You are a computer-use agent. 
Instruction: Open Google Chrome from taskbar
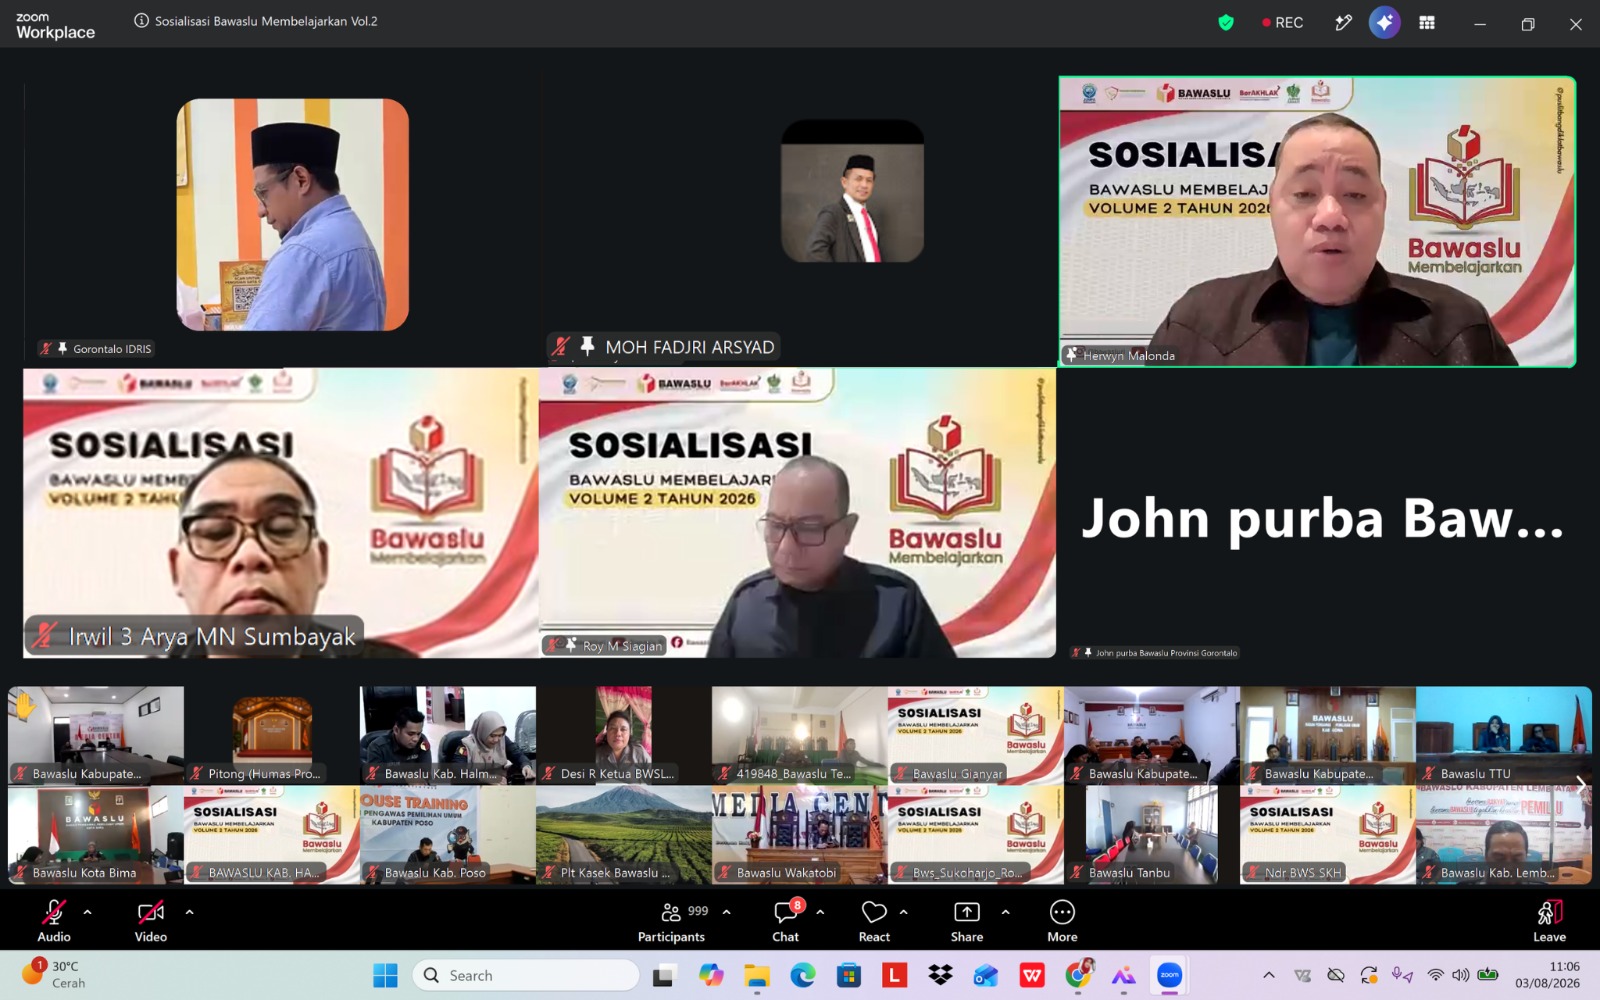coord(1078,975)
